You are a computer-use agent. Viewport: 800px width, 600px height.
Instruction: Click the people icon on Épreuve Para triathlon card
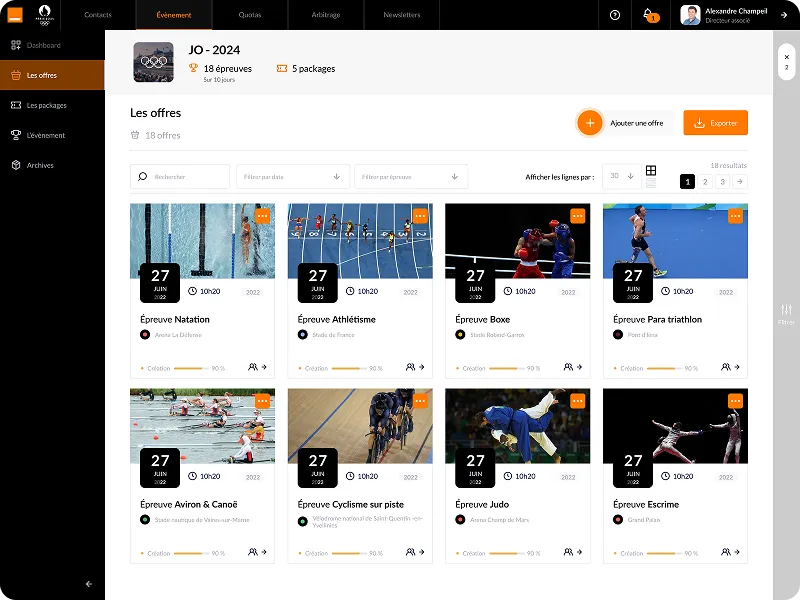(726, 367)
